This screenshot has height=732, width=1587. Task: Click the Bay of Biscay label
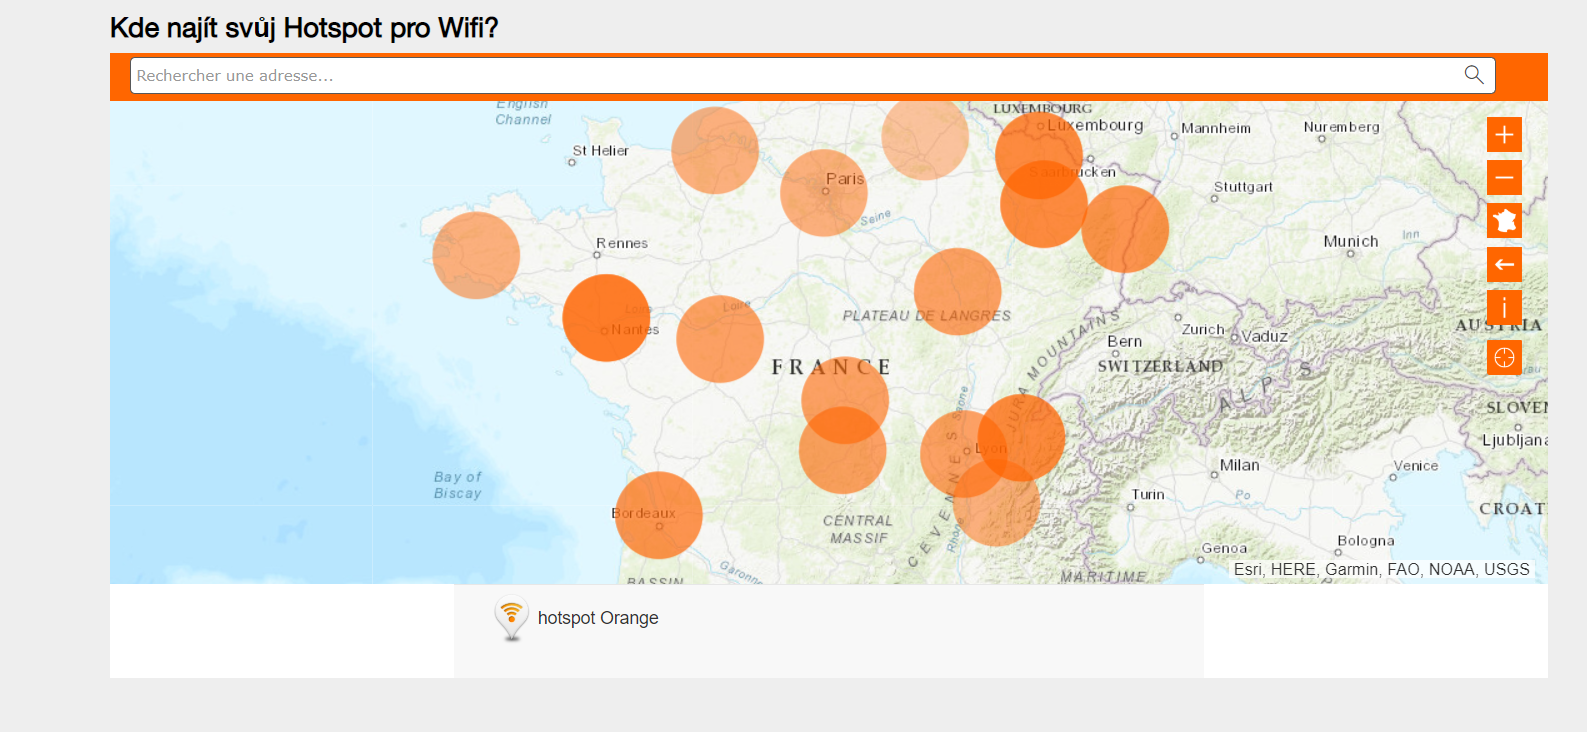click(x=458, y=485)
